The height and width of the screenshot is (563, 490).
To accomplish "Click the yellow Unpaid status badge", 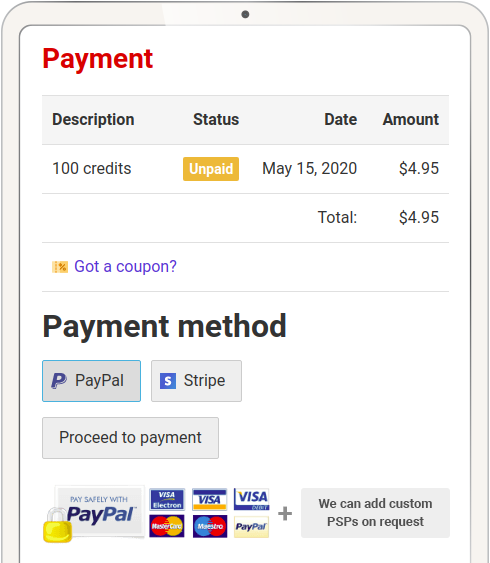I will point(211,169).
